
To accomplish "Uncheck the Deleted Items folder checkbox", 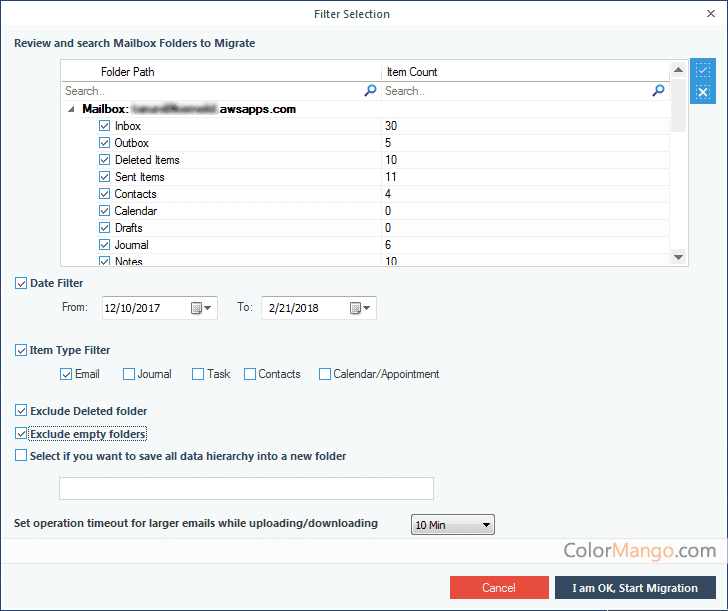I will [105, 160].
